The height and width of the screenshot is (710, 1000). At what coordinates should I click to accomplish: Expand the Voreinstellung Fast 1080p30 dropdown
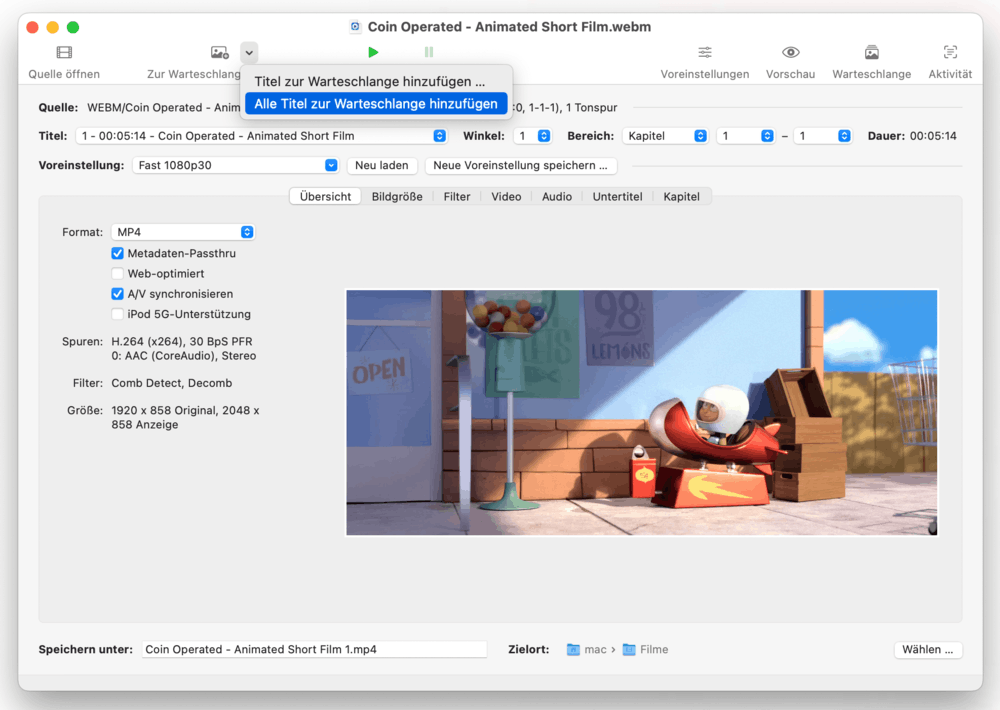pyautogui.click(x=235, y=166)
